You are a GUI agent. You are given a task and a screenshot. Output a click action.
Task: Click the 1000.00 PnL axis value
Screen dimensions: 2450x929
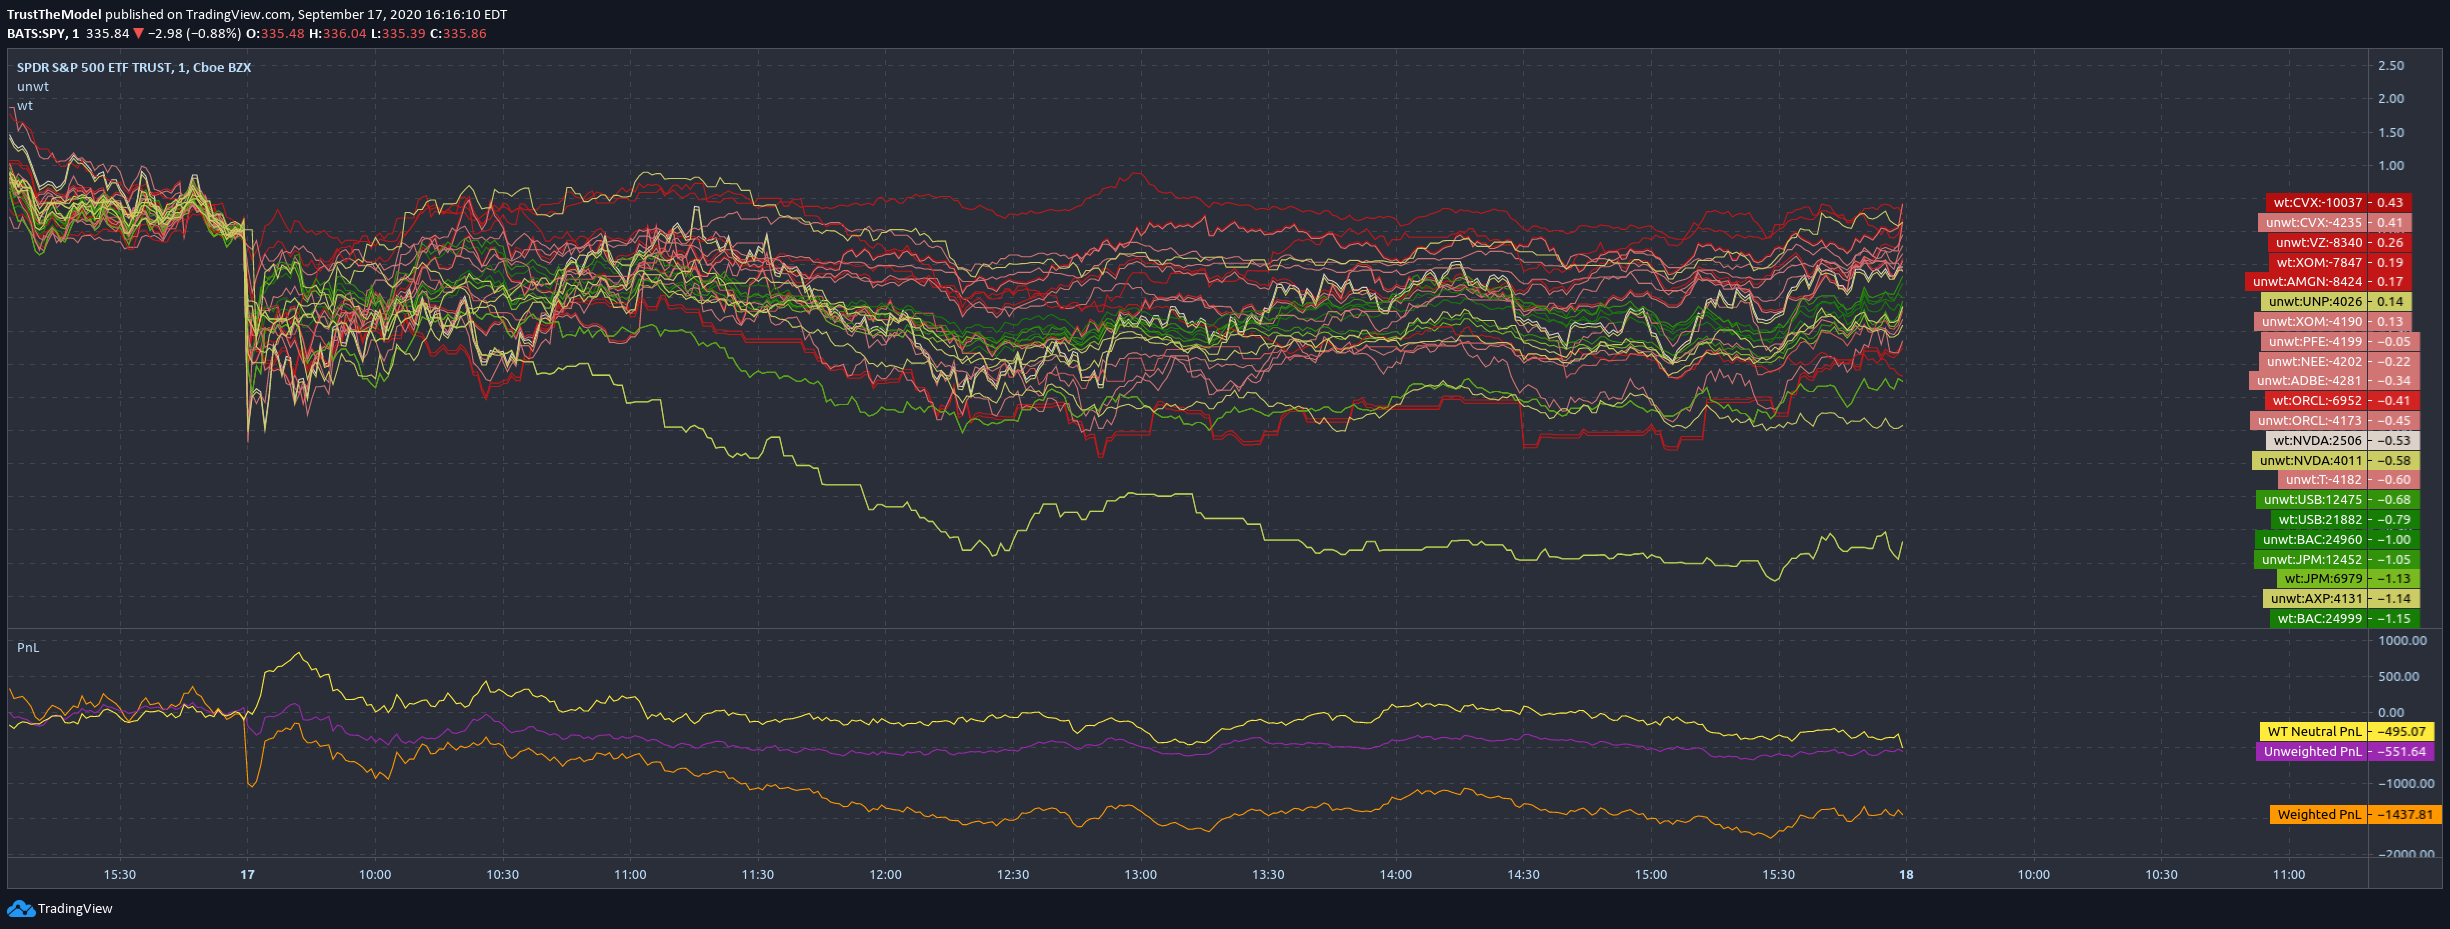pyautogui.click(x=2402, y=640)
